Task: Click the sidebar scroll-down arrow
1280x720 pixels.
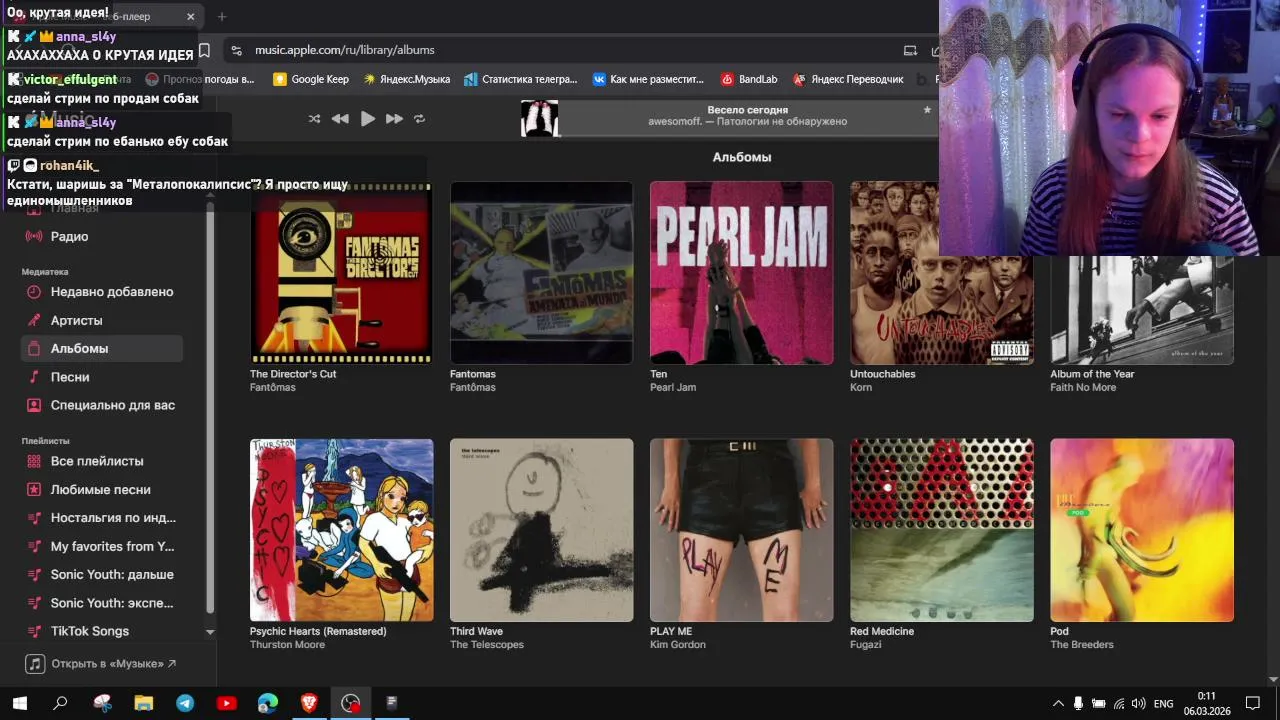Action: (210, 632)
